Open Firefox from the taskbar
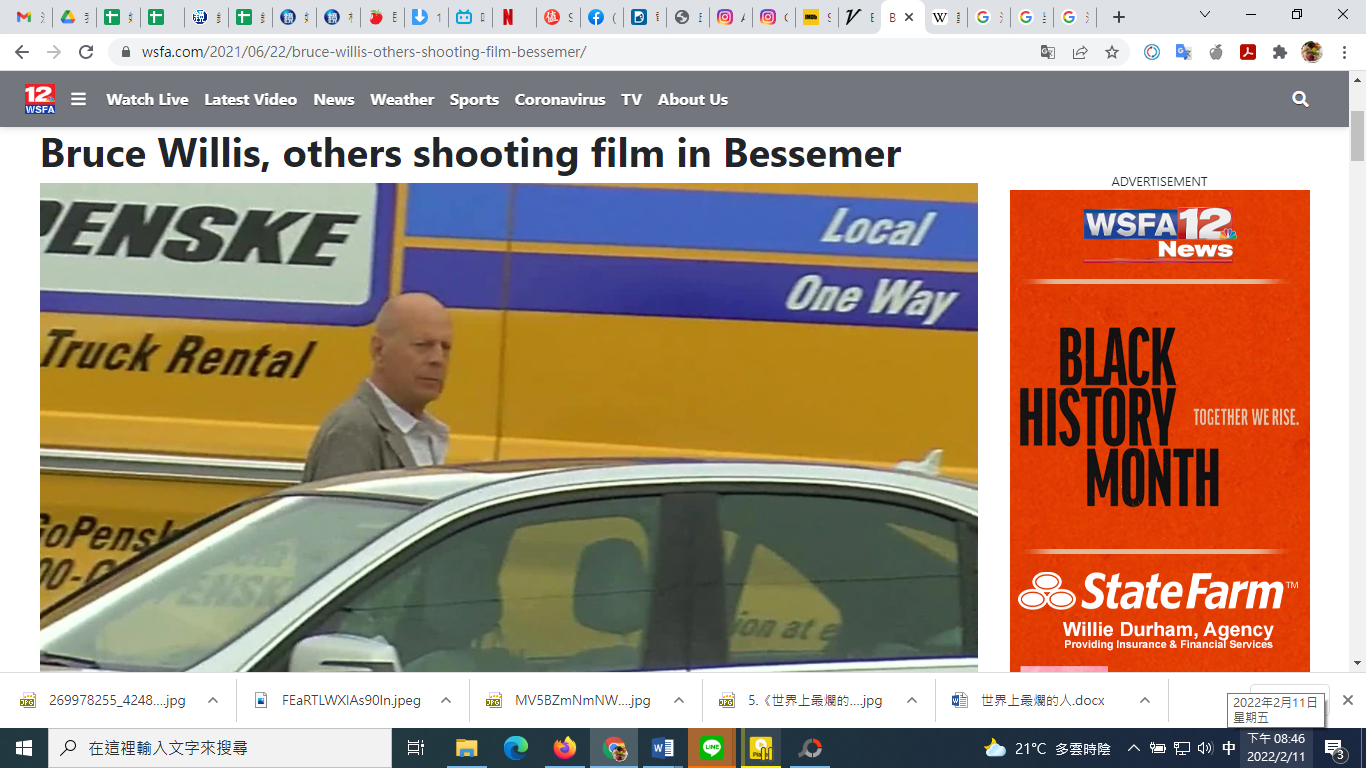 pyautogui.click(x=565, y=748)
